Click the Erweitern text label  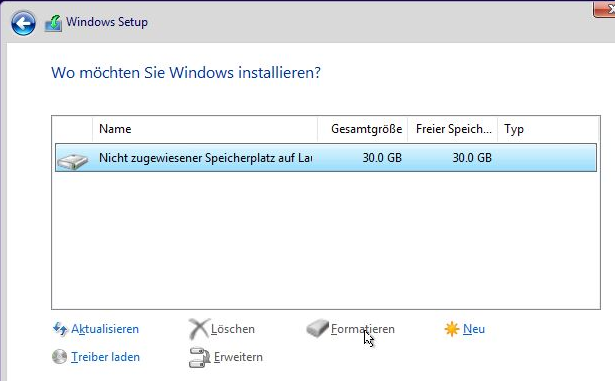tap(238, 357)
